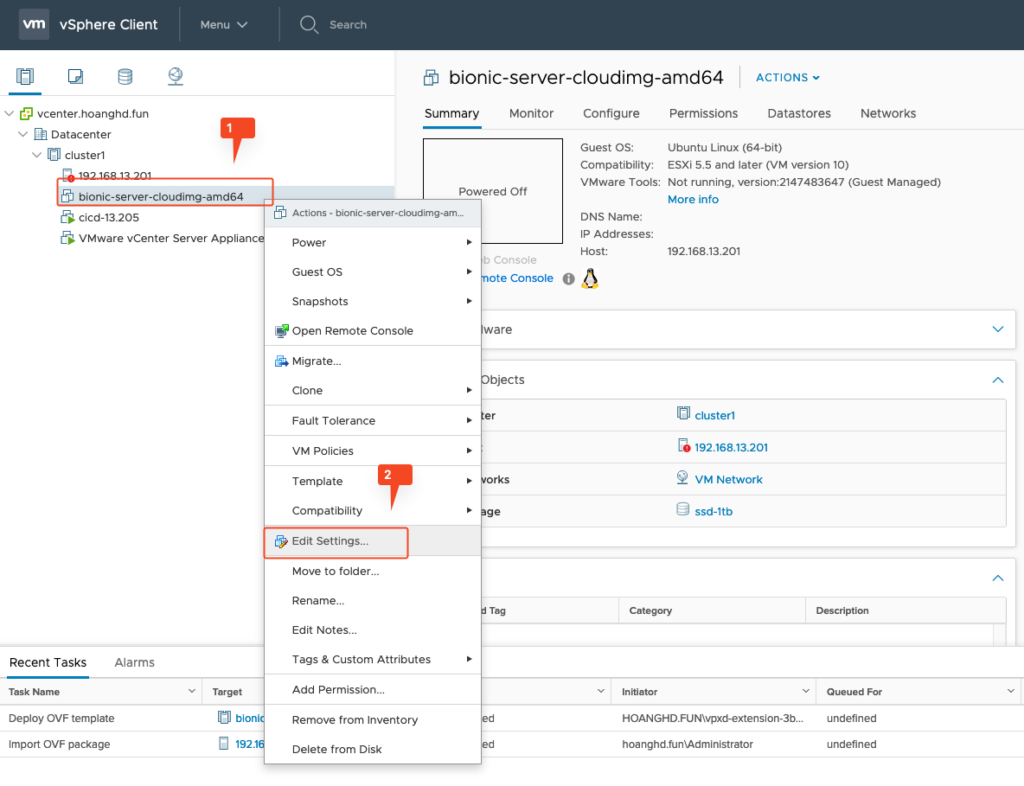
Task: Open Storage inventory view icon
Action: 125,76
